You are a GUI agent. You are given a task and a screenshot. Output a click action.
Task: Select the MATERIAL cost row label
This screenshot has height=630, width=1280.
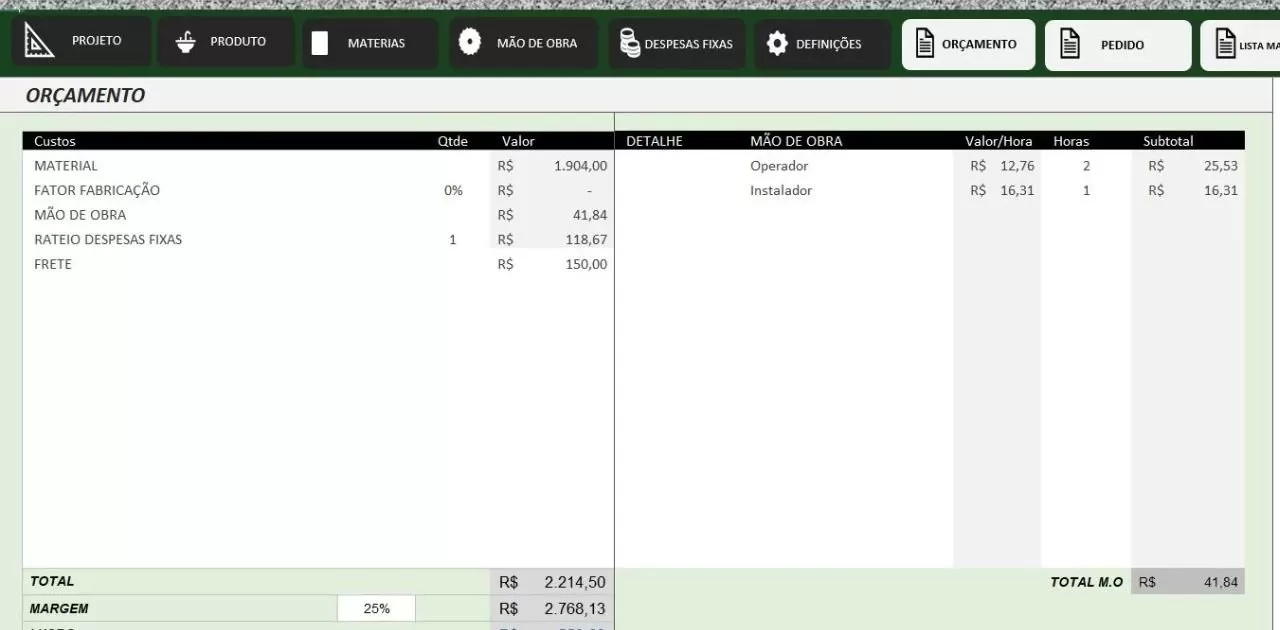(x=66, y=166)
